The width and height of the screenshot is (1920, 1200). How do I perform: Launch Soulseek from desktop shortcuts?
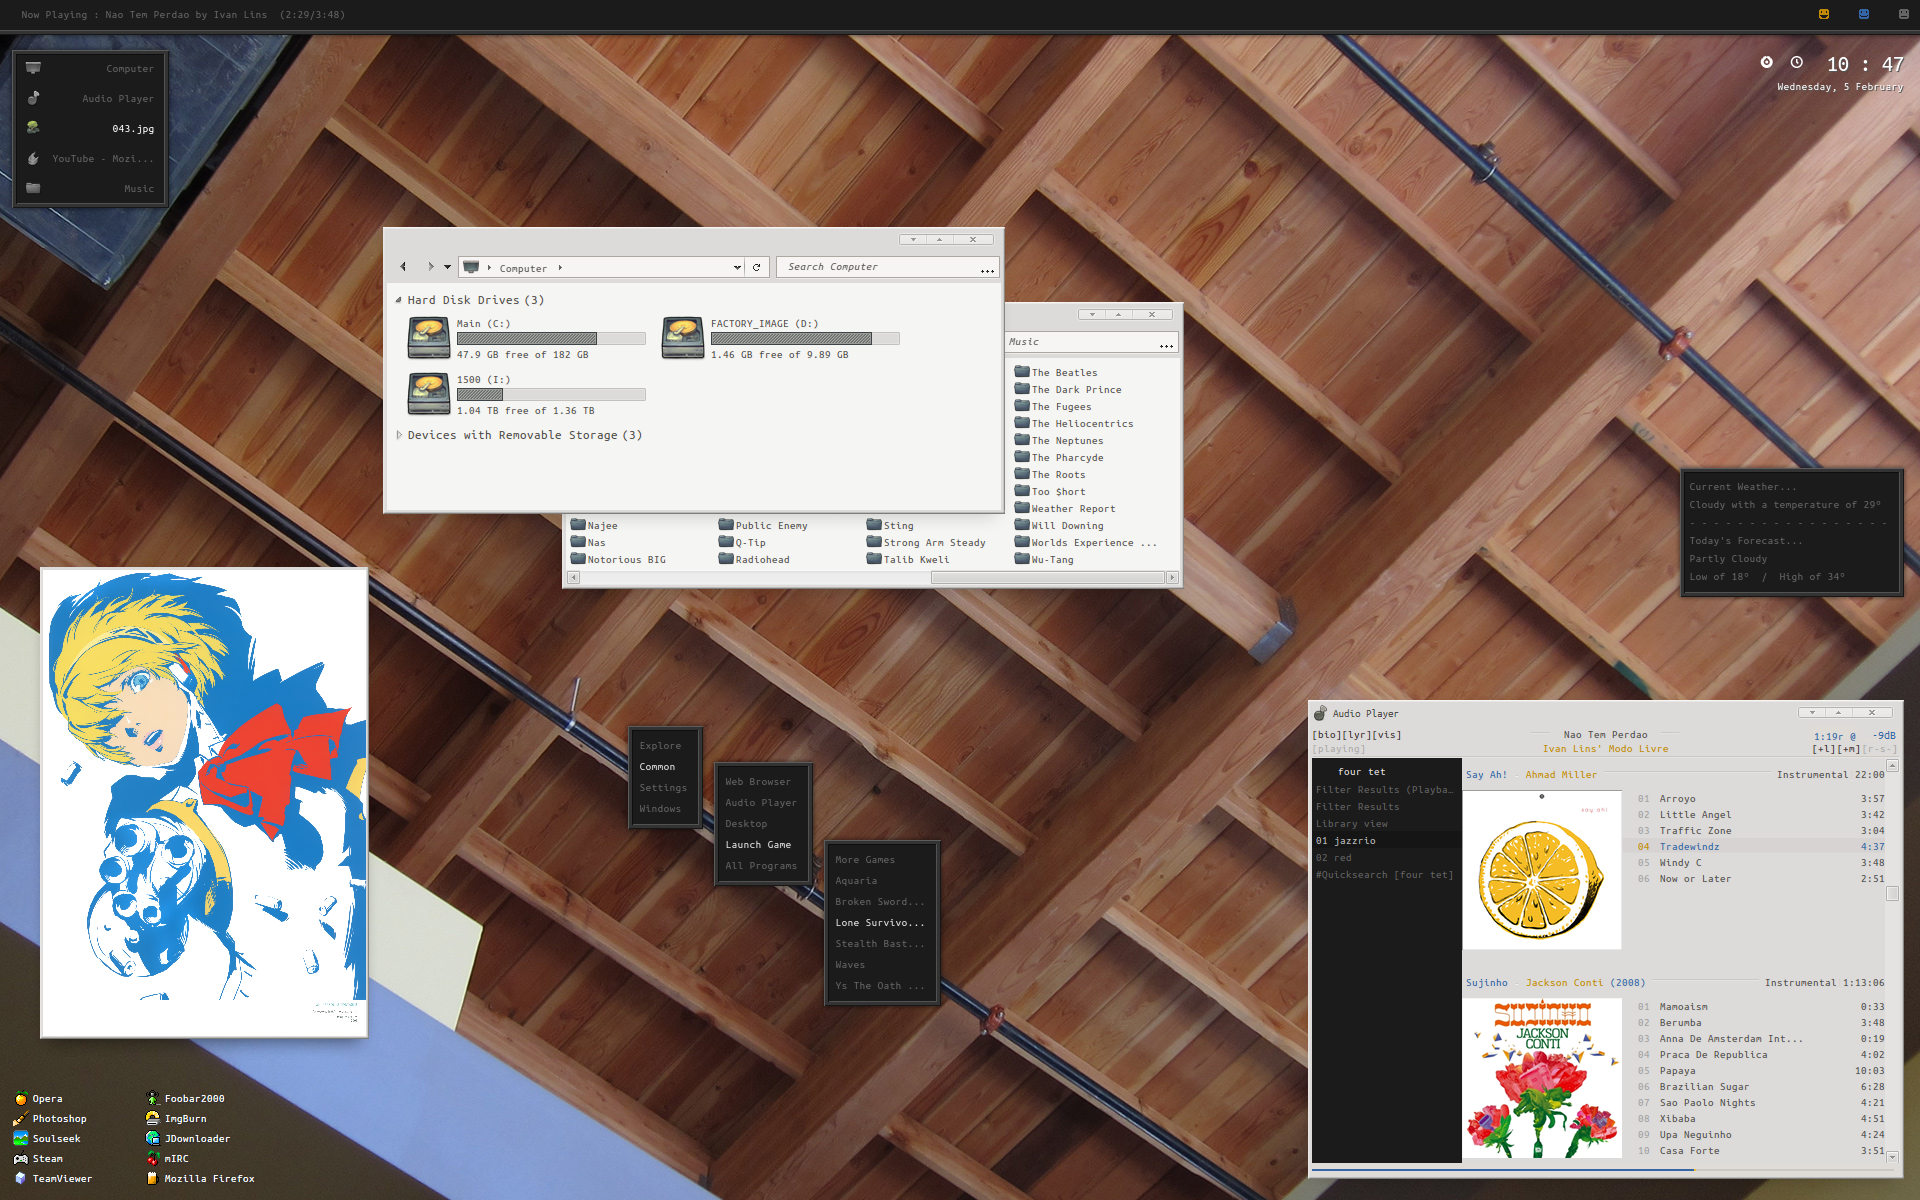pyautogui.click(x=47, y=1138)
